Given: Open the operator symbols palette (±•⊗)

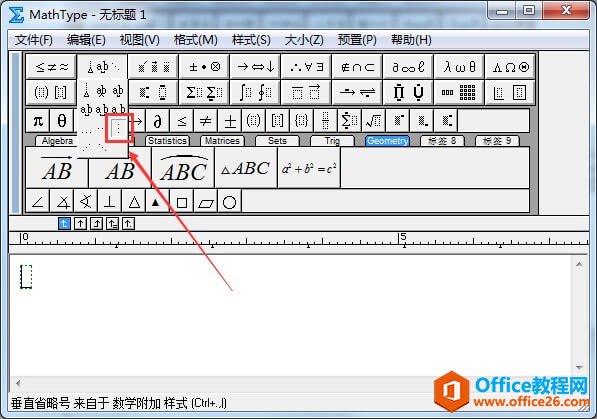Looking at the screenshot, I should click(204, 67).
